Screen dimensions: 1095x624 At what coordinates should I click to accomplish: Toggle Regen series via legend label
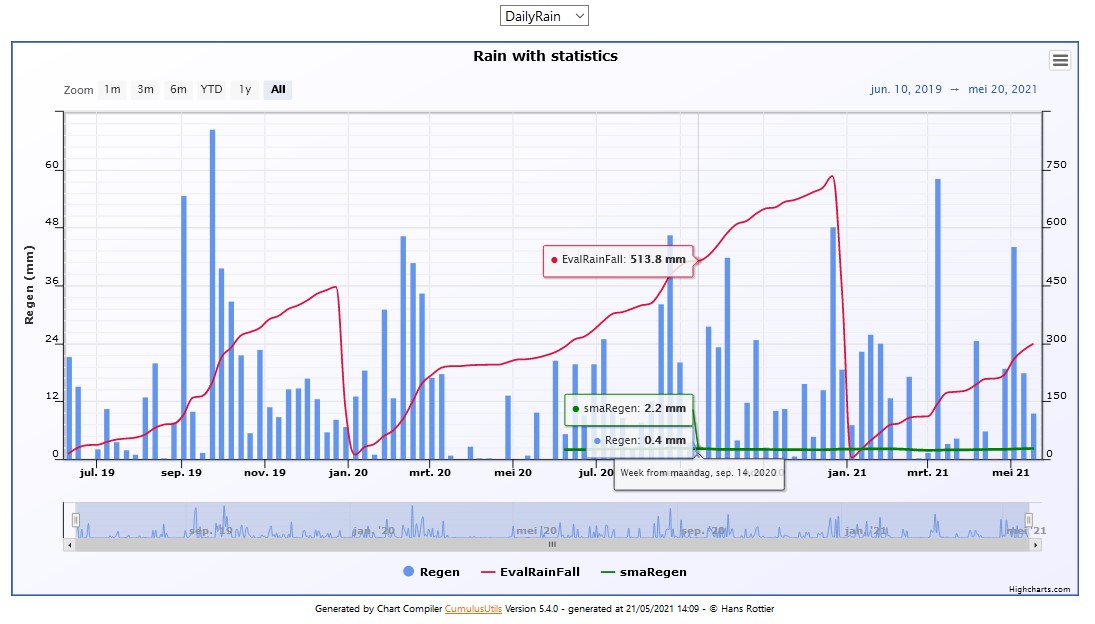click(439, 572)
